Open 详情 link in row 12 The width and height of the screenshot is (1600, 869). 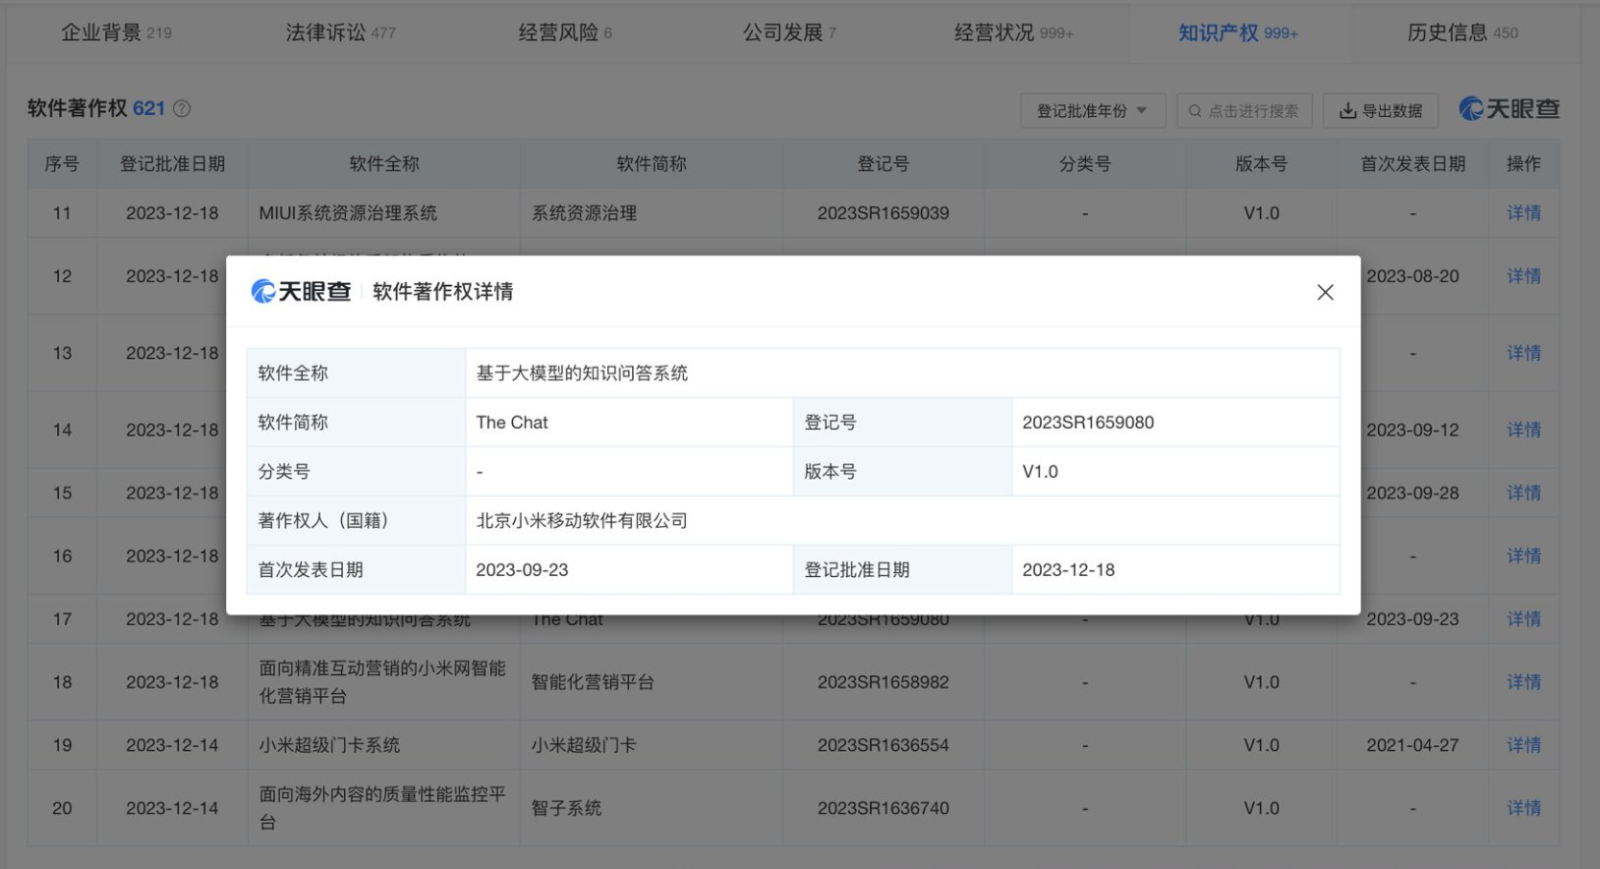point(1524,276)
